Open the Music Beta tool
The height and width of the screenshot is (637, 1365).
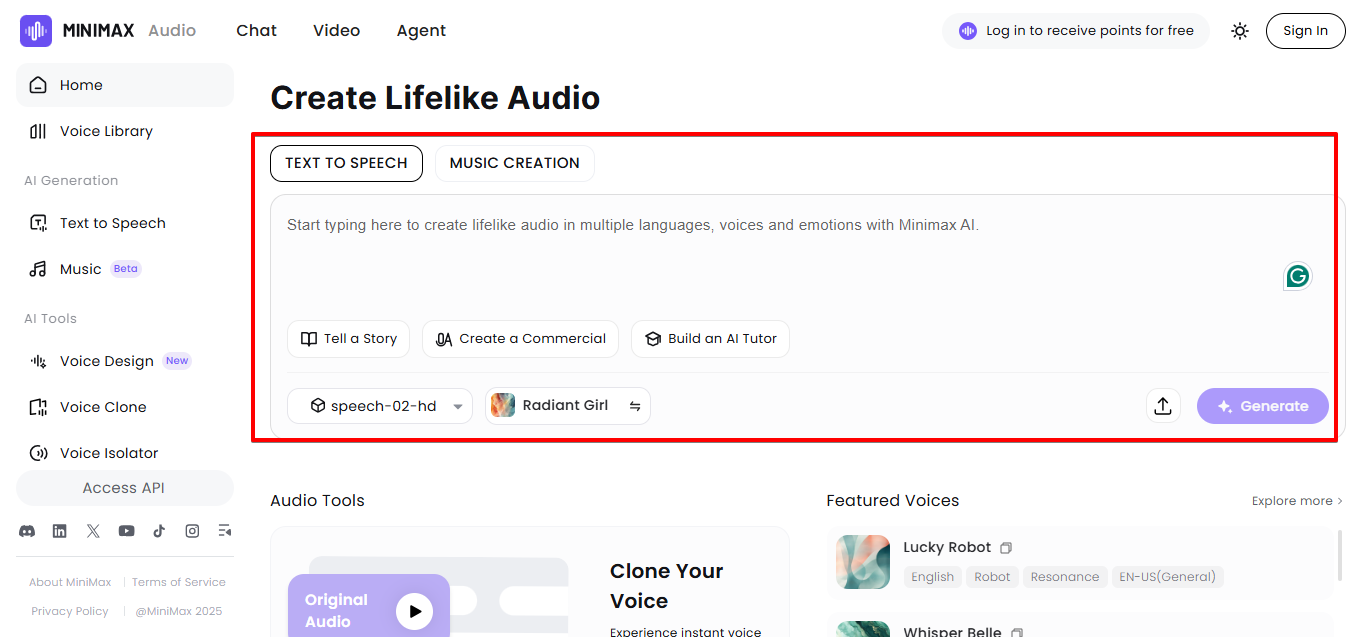coord(80,268)
